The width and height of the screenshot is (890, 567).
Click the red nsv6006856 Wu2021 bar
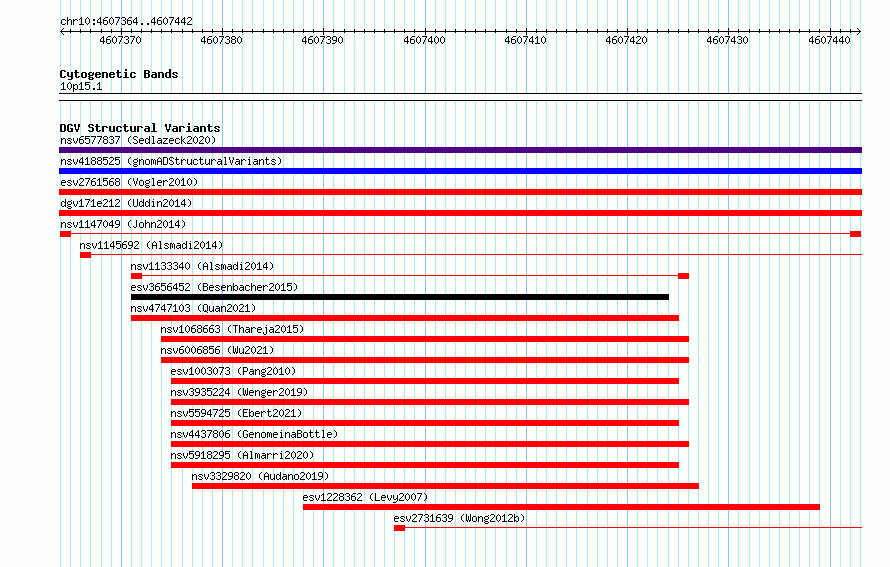click(x=425, y=360)
